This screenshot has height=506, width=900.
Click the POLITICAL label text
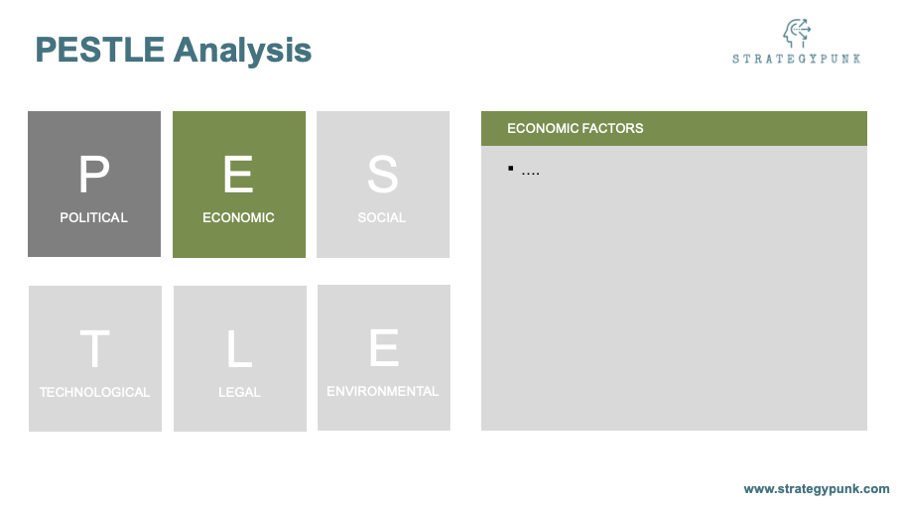coord(94,217)
